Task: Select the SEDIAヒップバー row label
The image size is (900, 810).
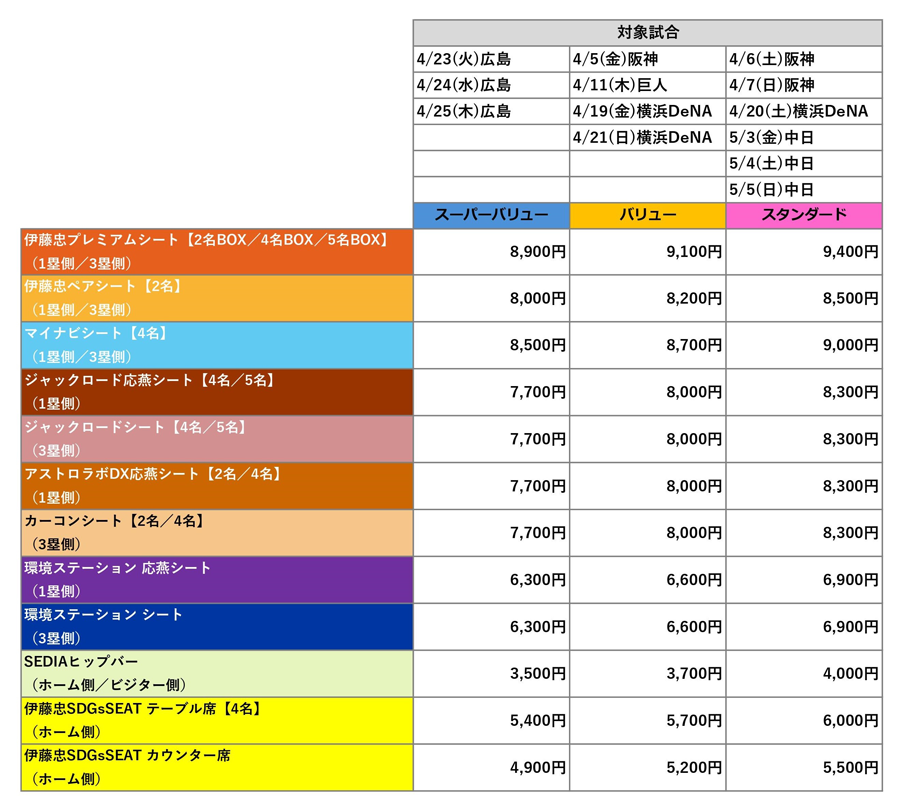Action: (217, 673)
